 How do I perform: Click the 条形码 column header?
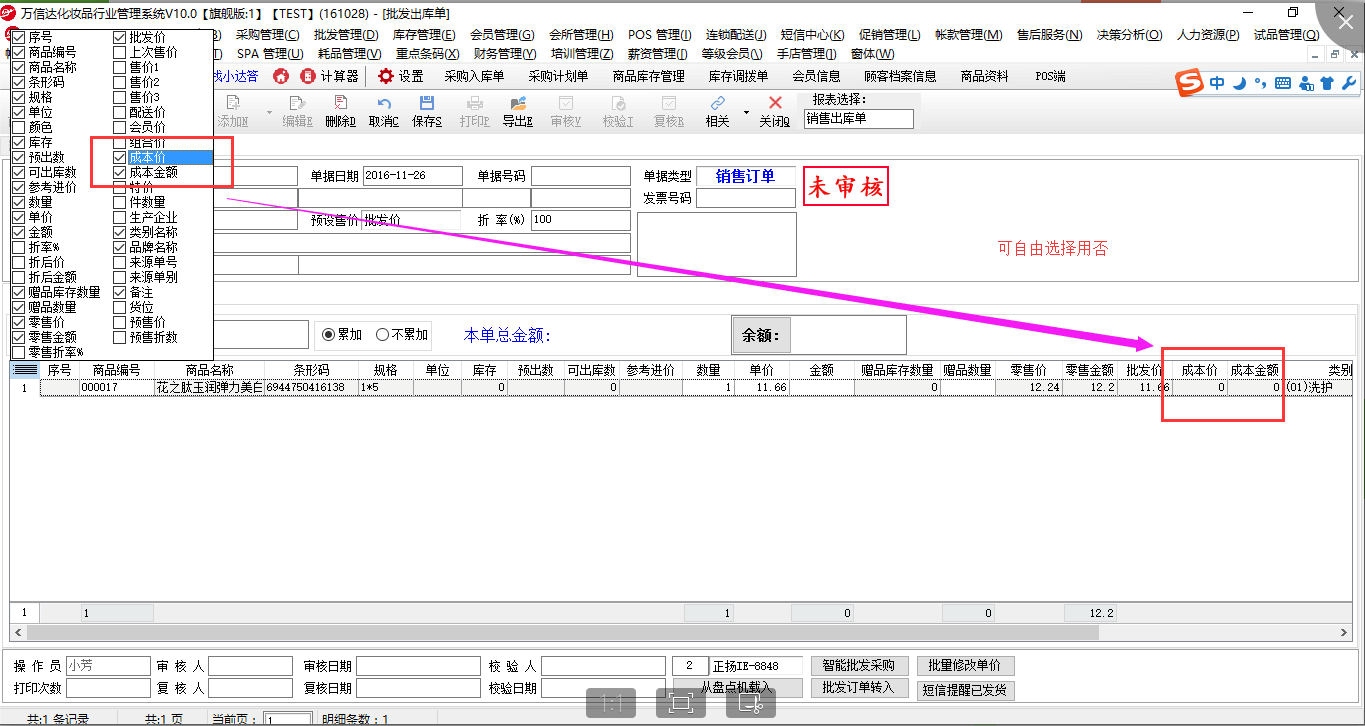click(311, 370)
